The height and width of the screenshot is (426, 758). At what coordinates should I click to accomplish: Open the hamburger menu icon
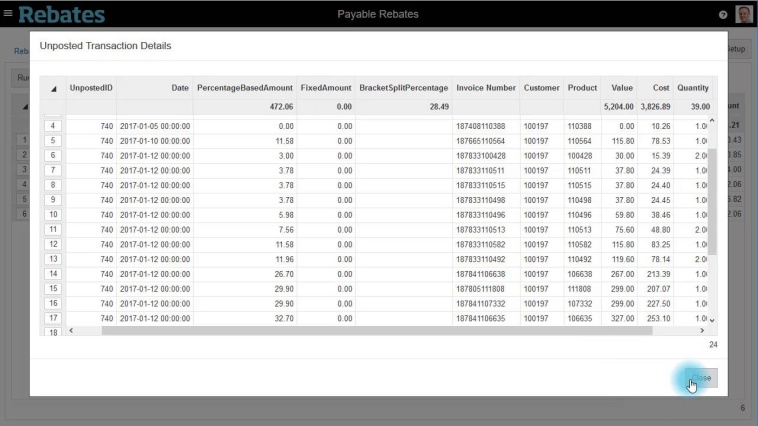coord(8,13)
